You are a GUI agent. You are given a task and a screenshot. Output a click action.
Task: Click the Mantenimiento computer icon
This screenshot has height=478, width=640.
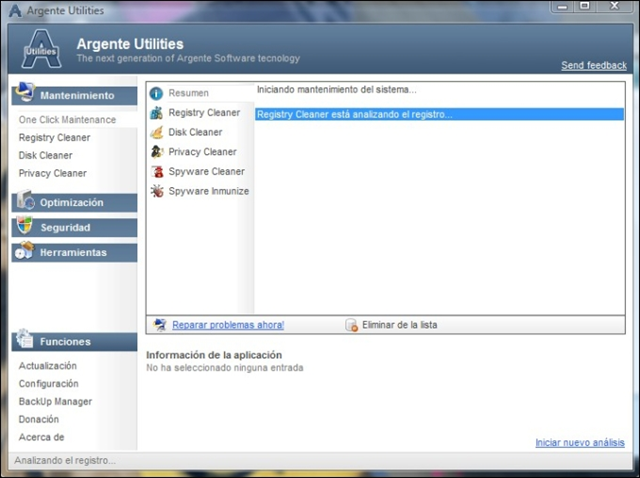(x=25, y=92)
